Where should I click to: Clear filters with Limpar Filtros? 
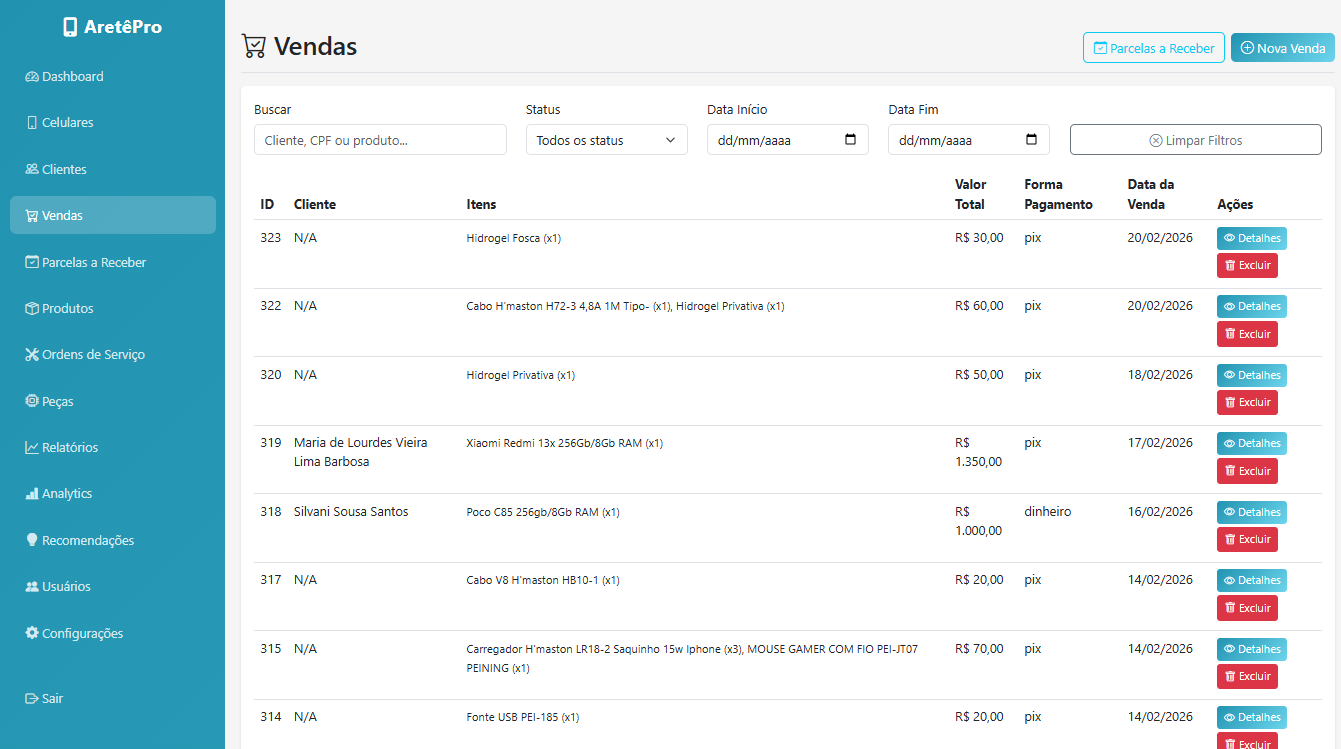(1195, 140)
